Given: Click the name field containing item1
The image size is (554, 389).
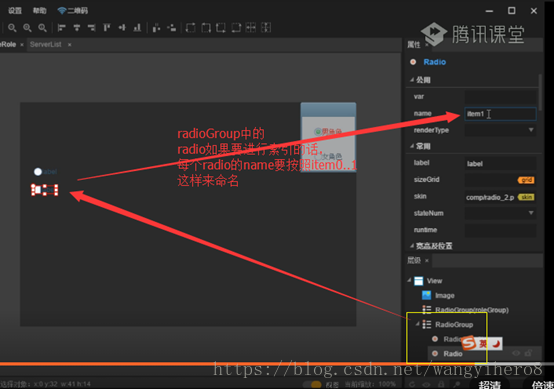Looking at the screenshot, I should point(500,114).
